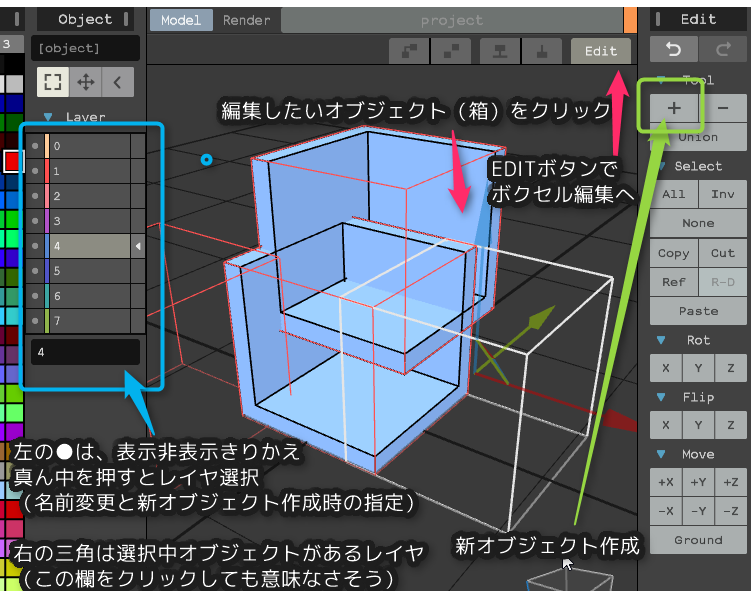Toggle visibility dot of layer 0

tap(35, 146)
